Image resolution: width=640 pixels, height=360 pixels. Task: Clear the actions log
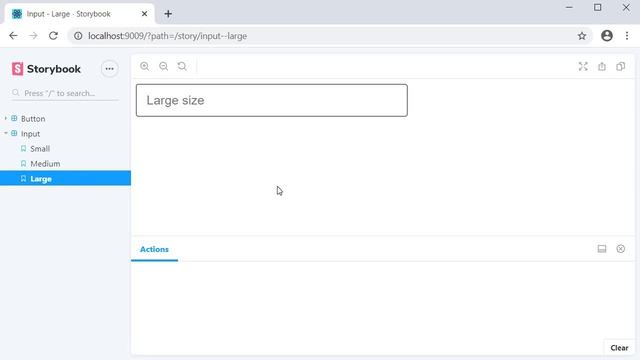point(619,348)
